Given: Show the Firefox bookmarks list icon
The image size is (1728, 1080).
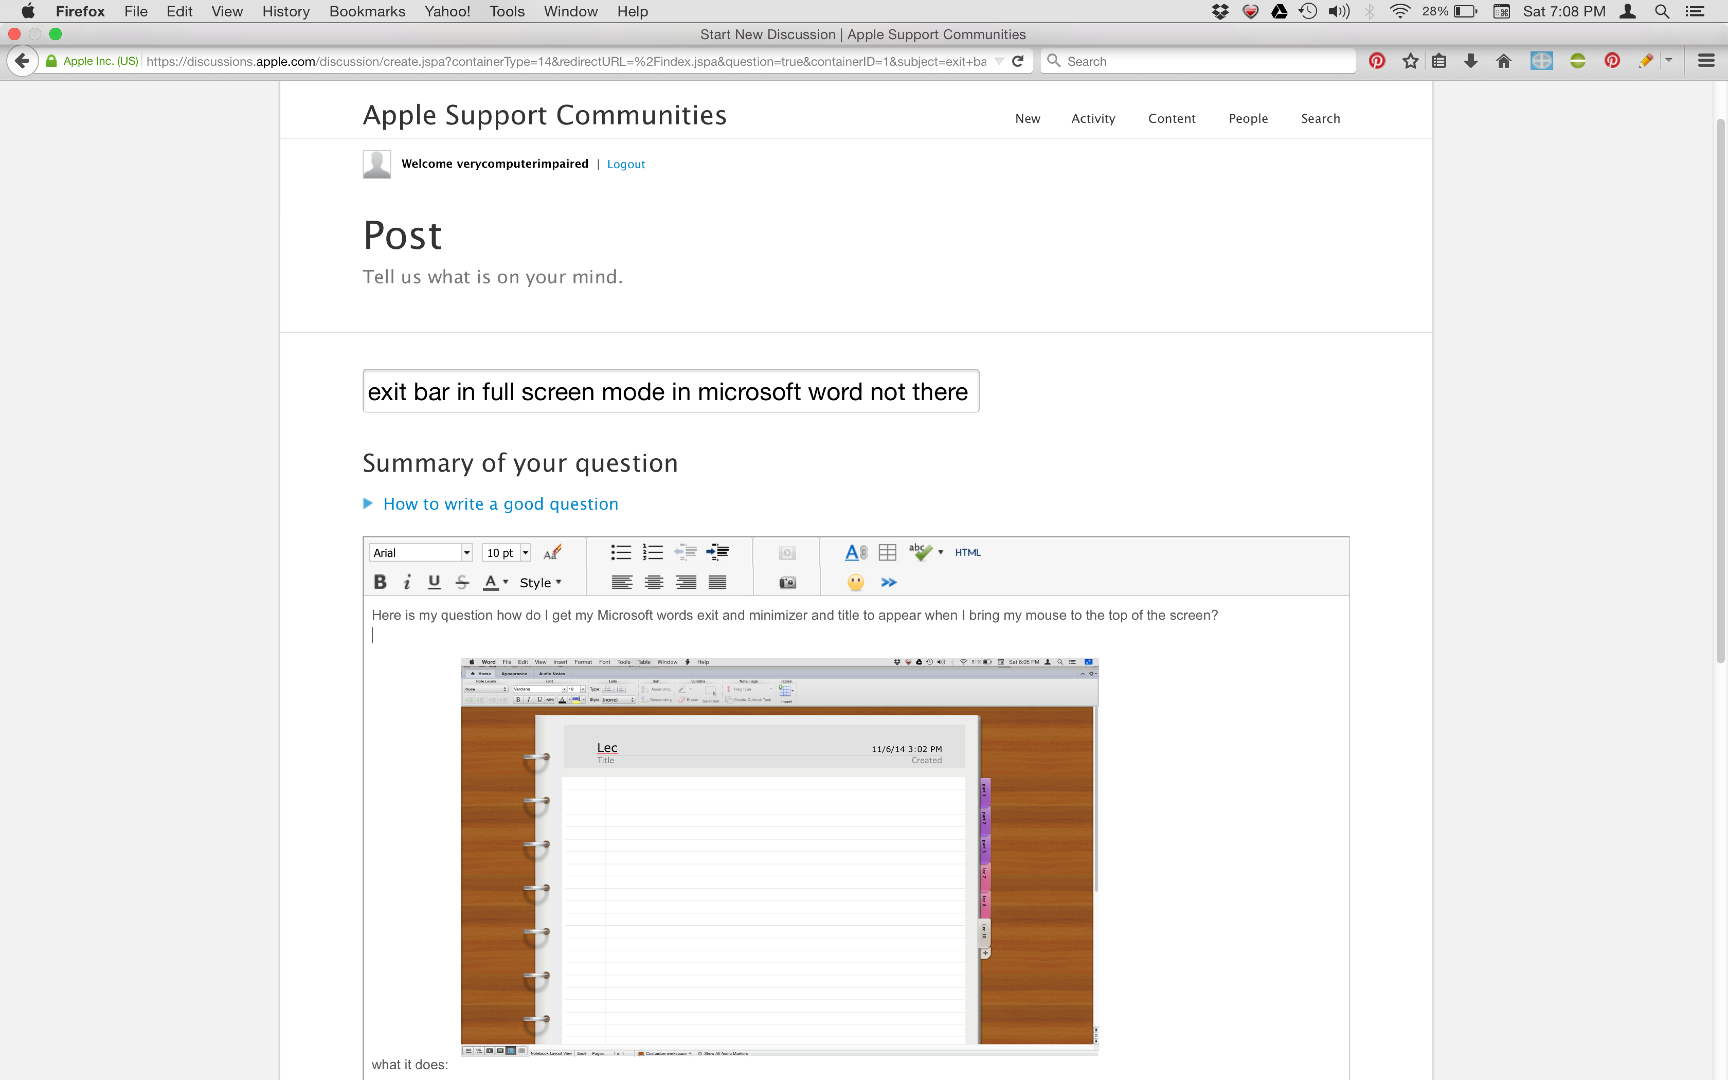Looking at the screenshot, I should pyautogui.click(x=1439, y=61).
